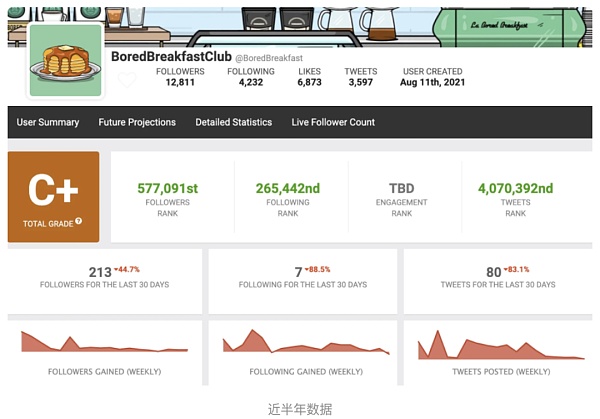Click the 265,442nd following rank
Screen dimensions: 600x419
(x=288, y=188)
